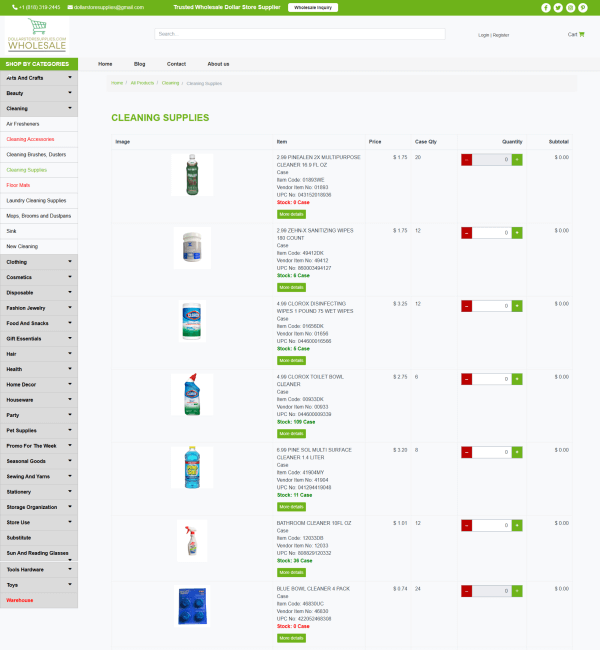Open the Facebook social icon

point(546,7)
